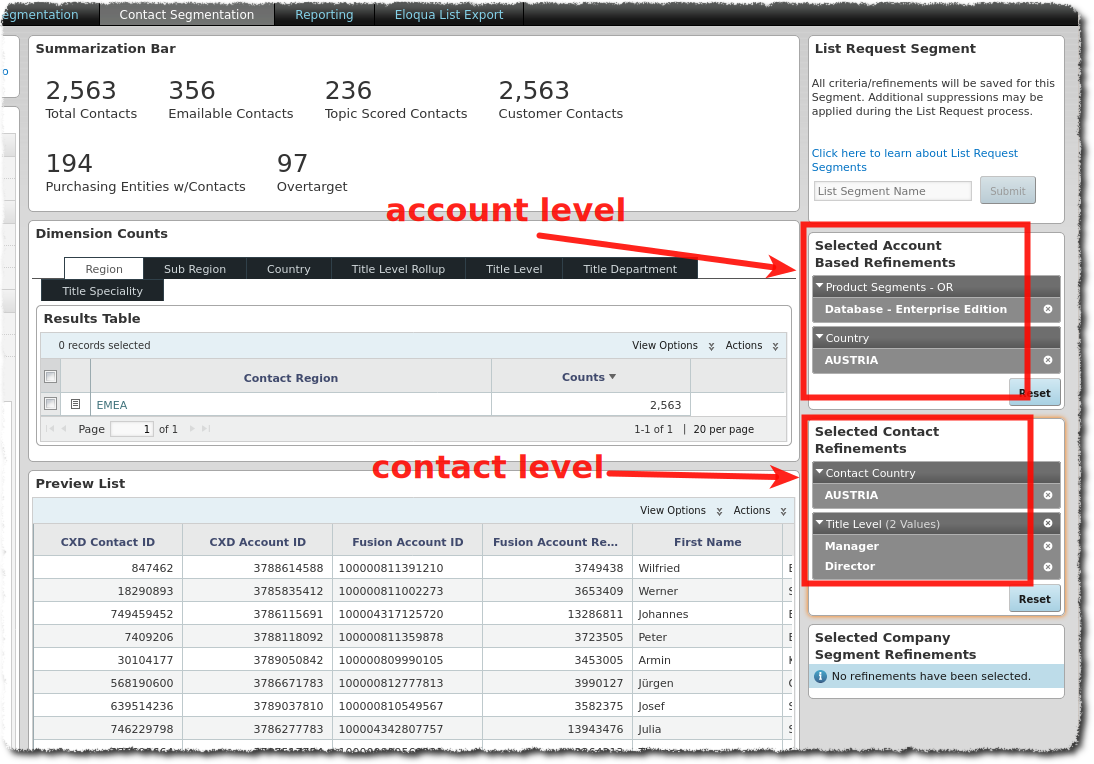
Task: Remove the Director title level refinement
Action: tap(1047, 567)
